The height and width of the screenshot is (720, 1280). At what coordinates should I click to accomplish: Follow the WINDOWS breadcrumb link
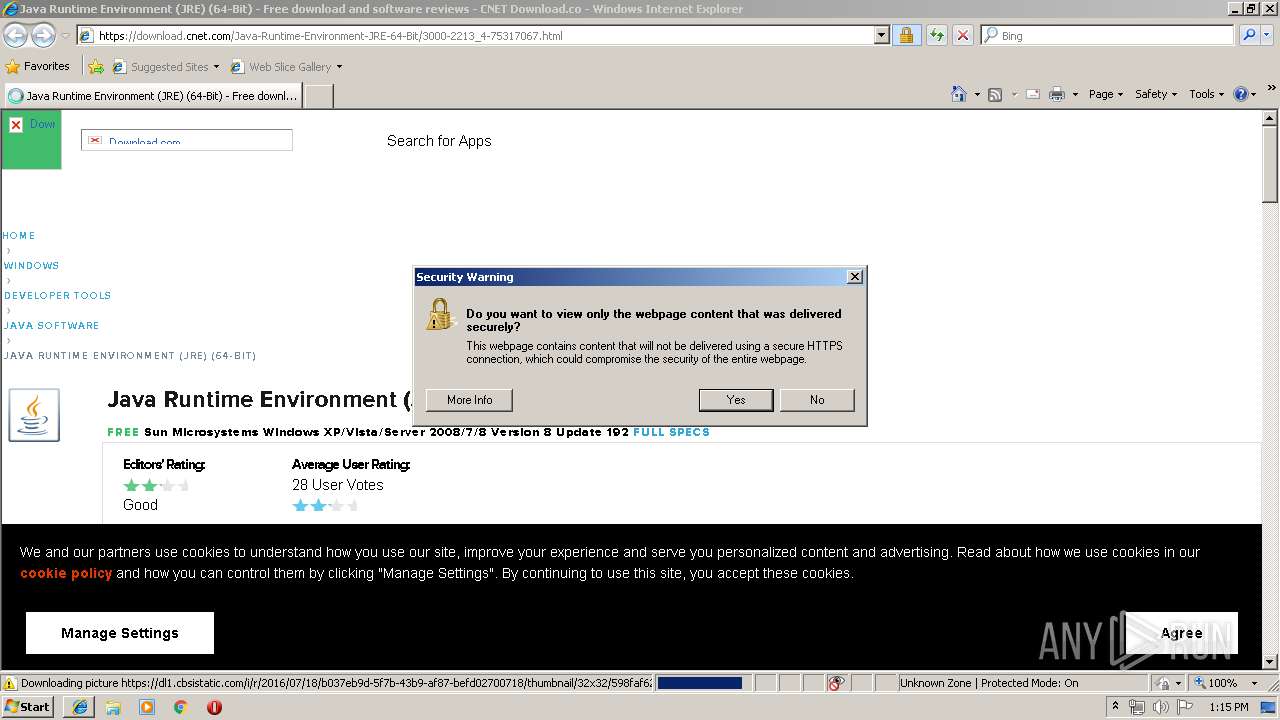click(x=32, y=266)
